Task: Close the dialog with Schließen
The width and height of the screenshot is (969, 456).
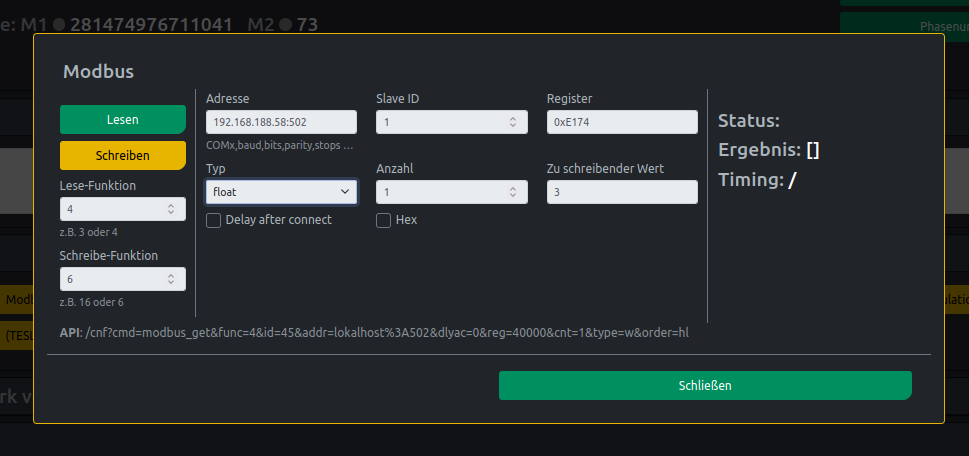Action: point(705,386)
